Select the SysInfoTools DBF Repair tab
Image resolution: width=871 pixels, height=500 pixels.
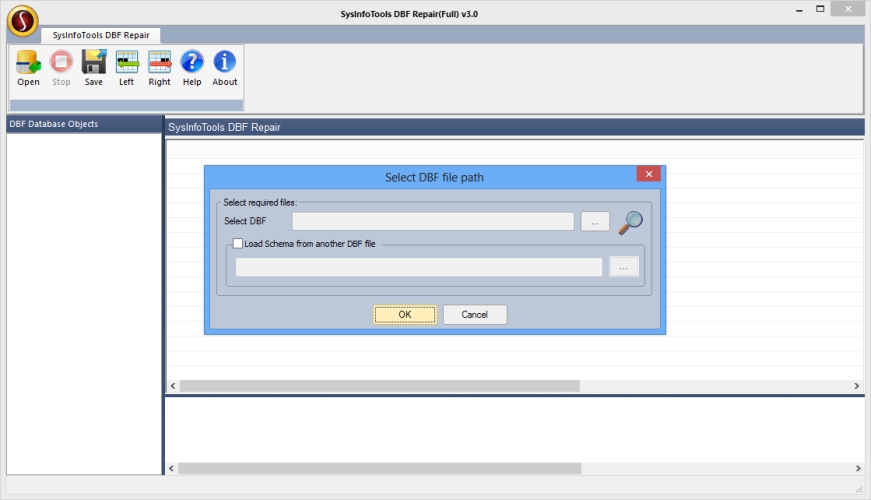coord(101,35)
